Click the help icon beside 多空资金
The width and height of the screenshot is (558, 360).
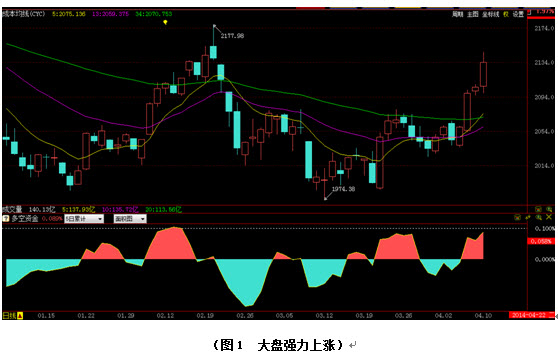click(x=6, y=218)
